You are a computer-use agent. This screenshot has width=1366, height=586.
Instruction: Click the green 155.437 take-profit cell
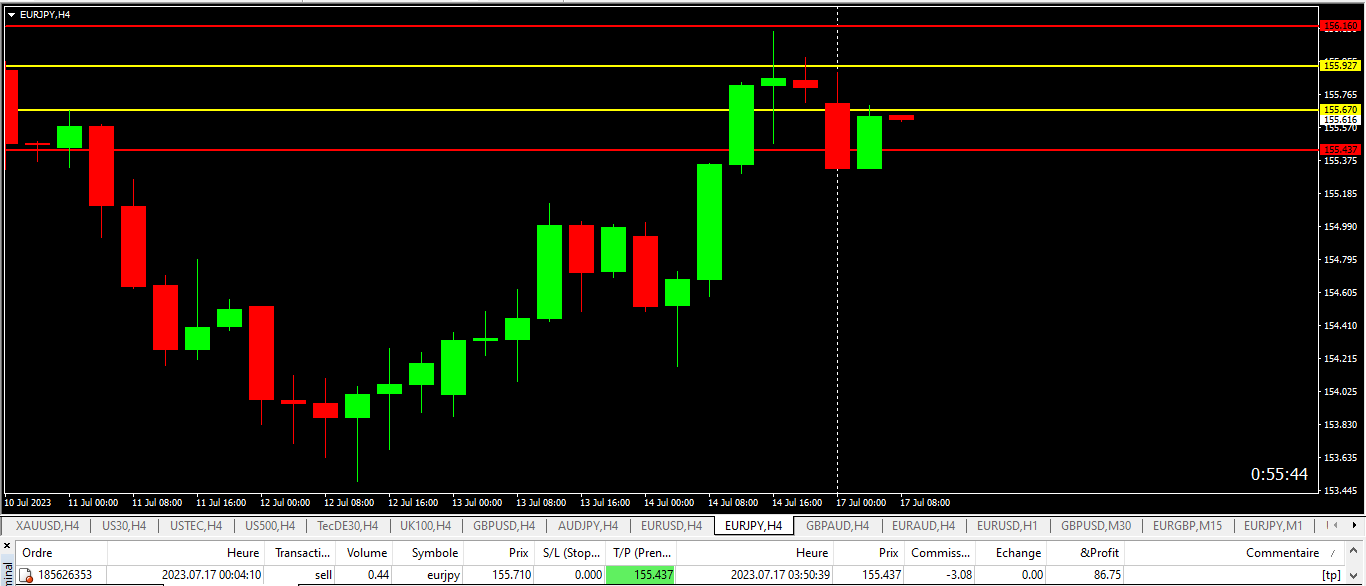(640, 575)
